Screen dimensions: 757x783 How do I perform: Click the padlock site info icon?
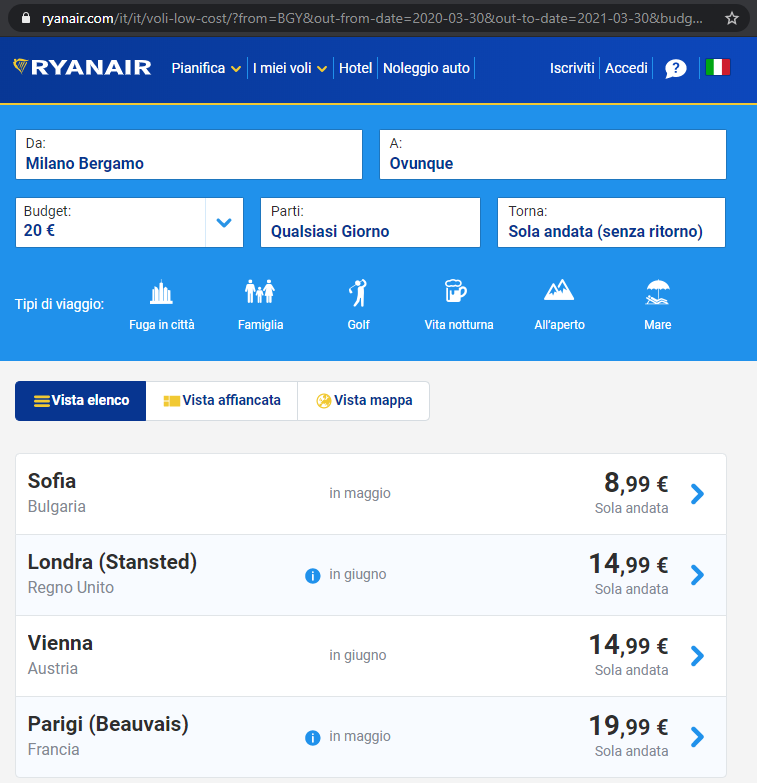26,18
